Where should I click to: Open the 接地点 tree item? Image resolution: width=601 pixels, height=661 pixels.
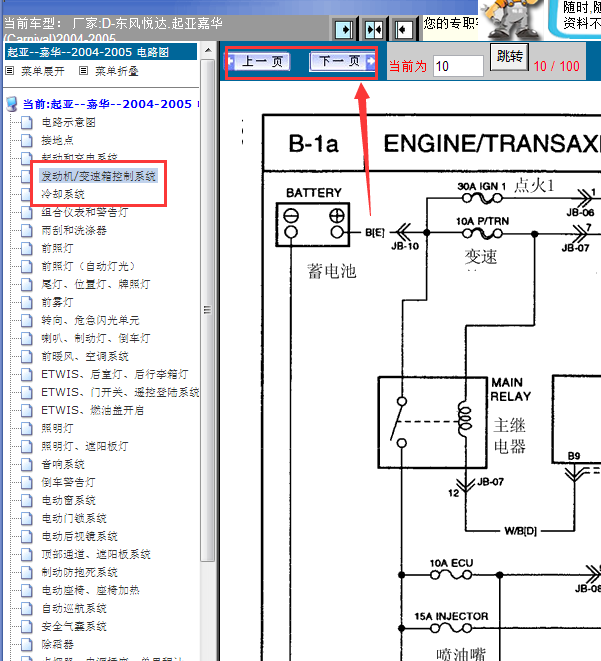coord(57,140)
